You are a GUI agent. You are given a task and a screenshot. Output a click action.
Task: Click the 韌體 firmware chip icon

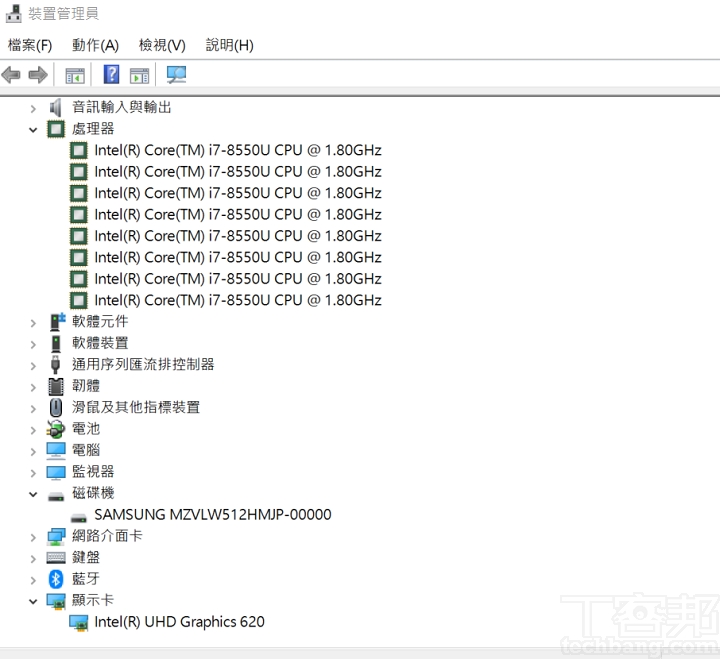pos(56,386)
